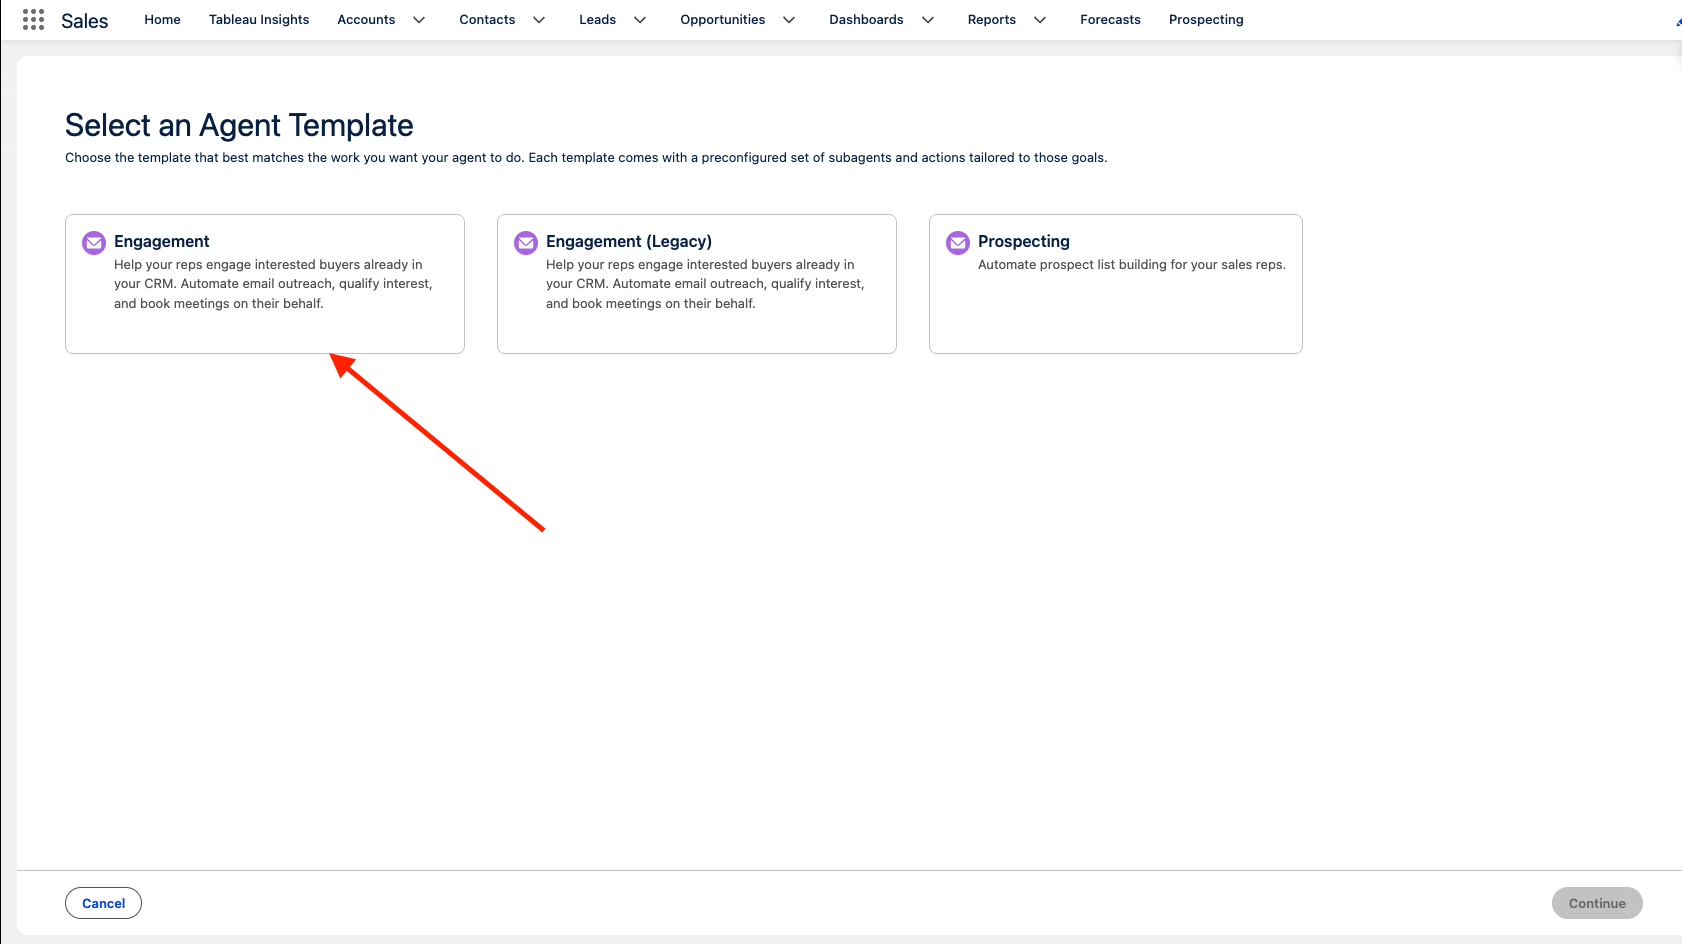The image size is (1682, 944).
Task: Click the Cancel button
Action: 104,903
